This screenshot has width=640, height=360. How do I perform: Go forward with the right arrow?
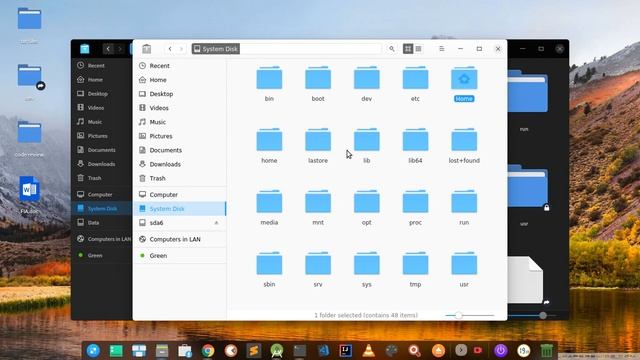point(181,49)
